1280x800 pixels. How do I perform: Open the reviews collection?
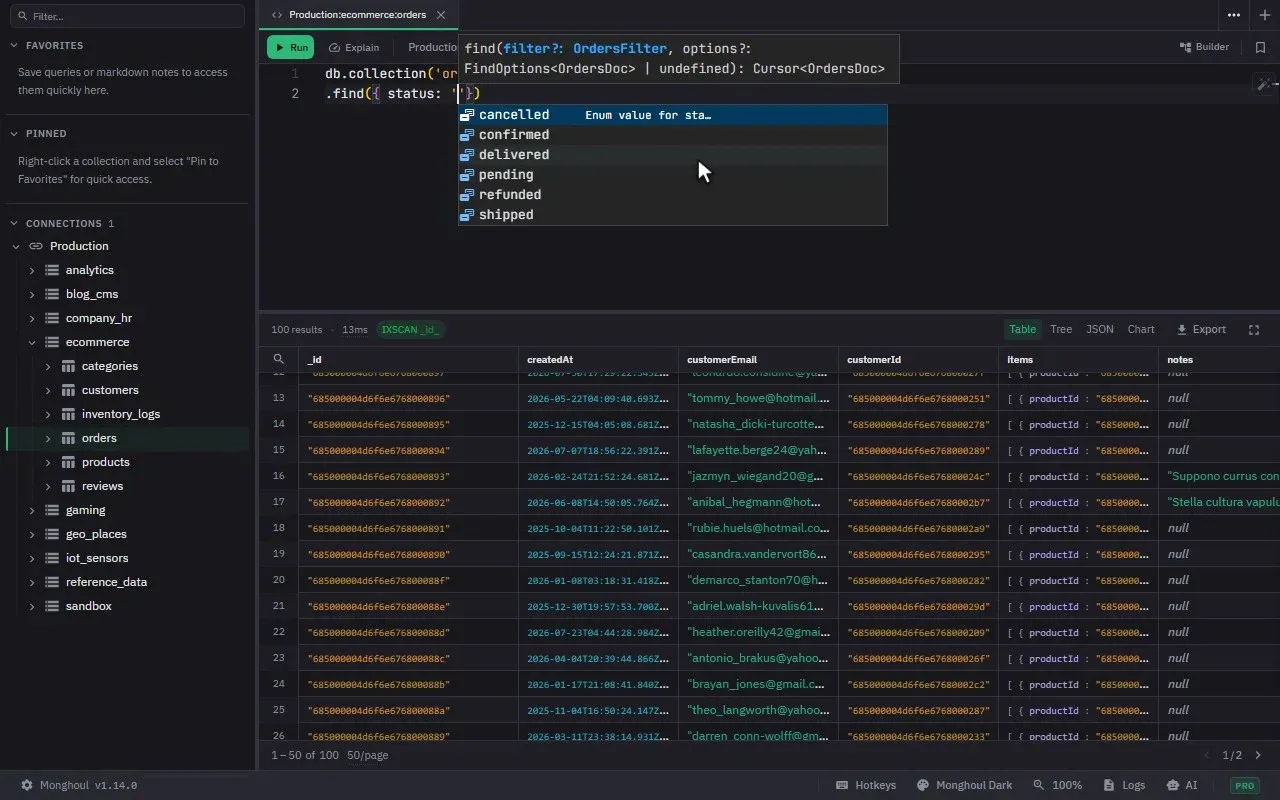click(x=102, y=486)
